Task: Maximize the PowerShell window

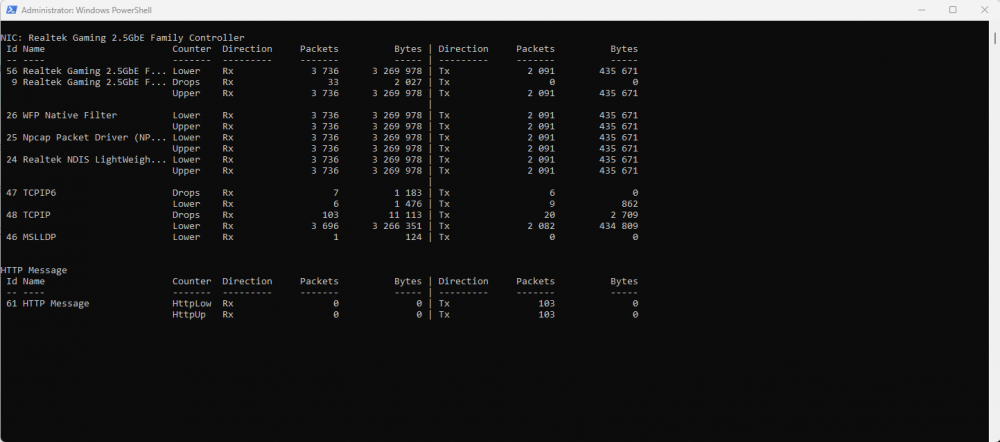Action: [x=952, y=10]
